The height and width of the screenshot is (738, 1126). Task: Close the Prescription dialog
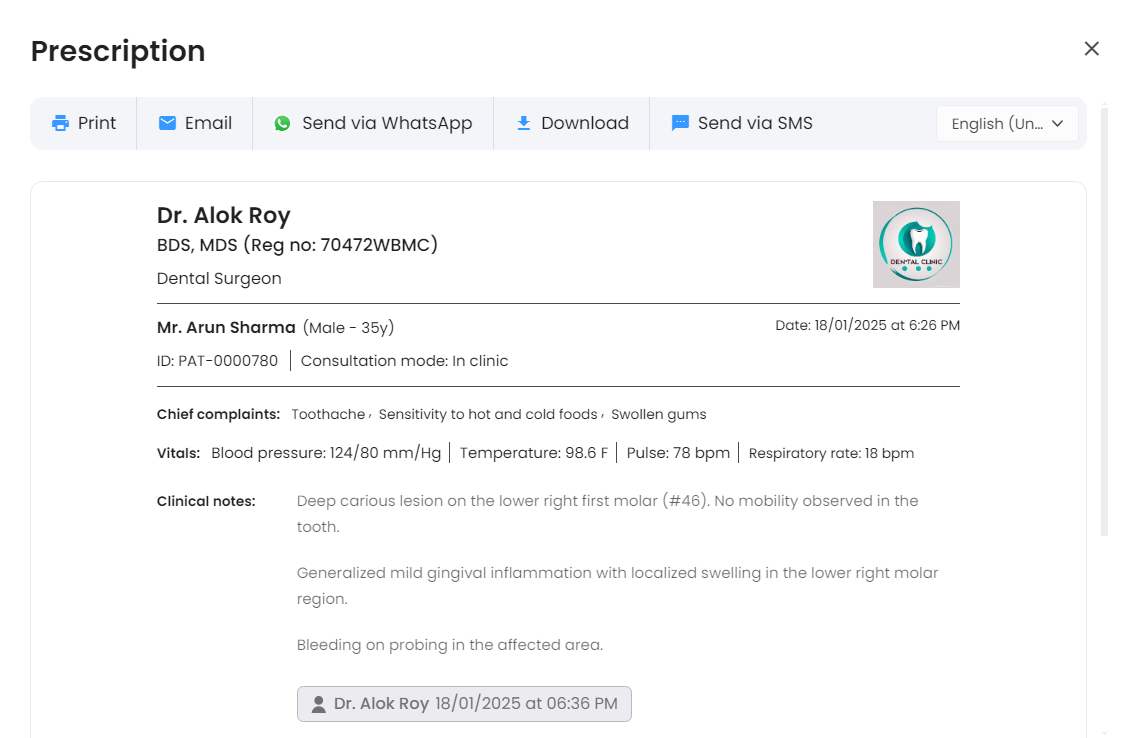(1091, 49)
